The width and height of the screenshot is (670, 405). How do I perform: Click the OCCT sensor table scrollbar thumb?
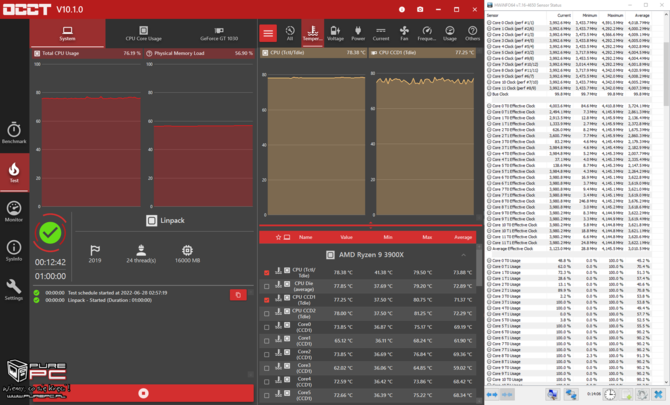[479, 267]
